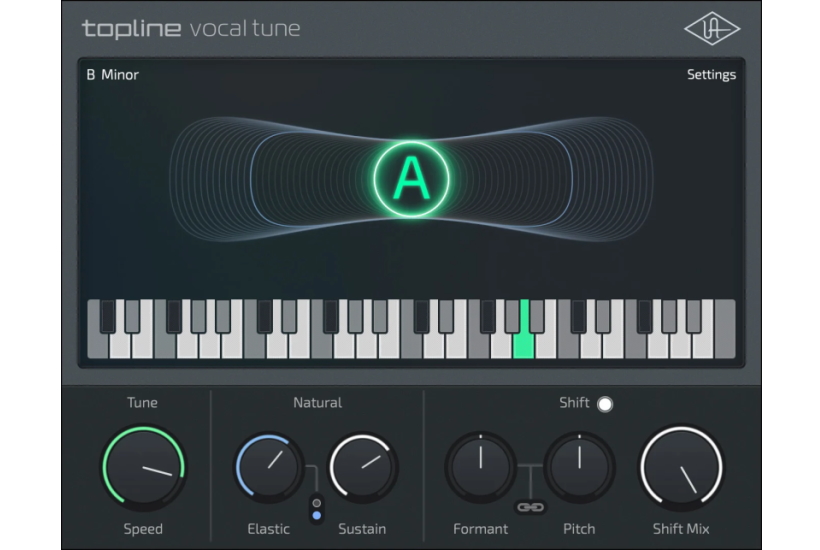Toggle the Shift power button
The width and height of the screenshot is (820, 550).
[x=605, y=404]
